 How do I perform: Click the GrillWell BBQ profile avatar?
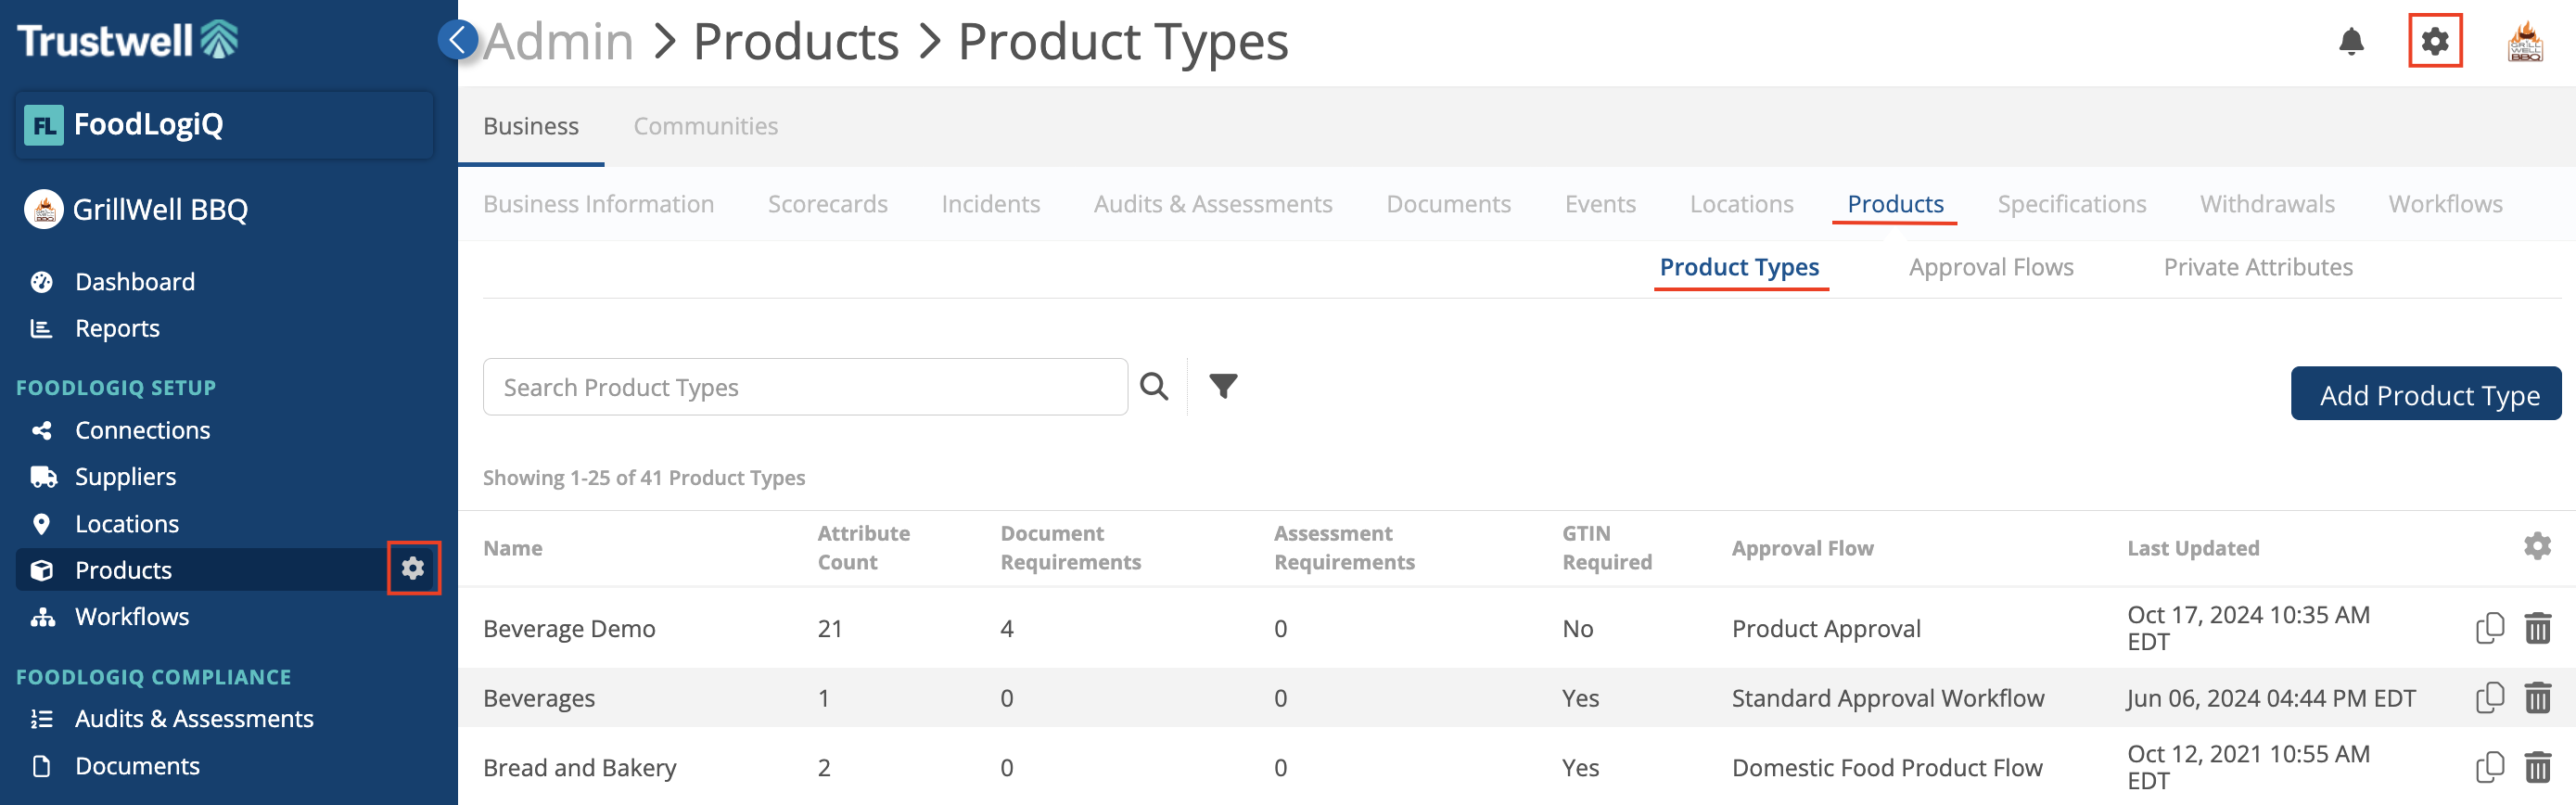click(2525, 42)
